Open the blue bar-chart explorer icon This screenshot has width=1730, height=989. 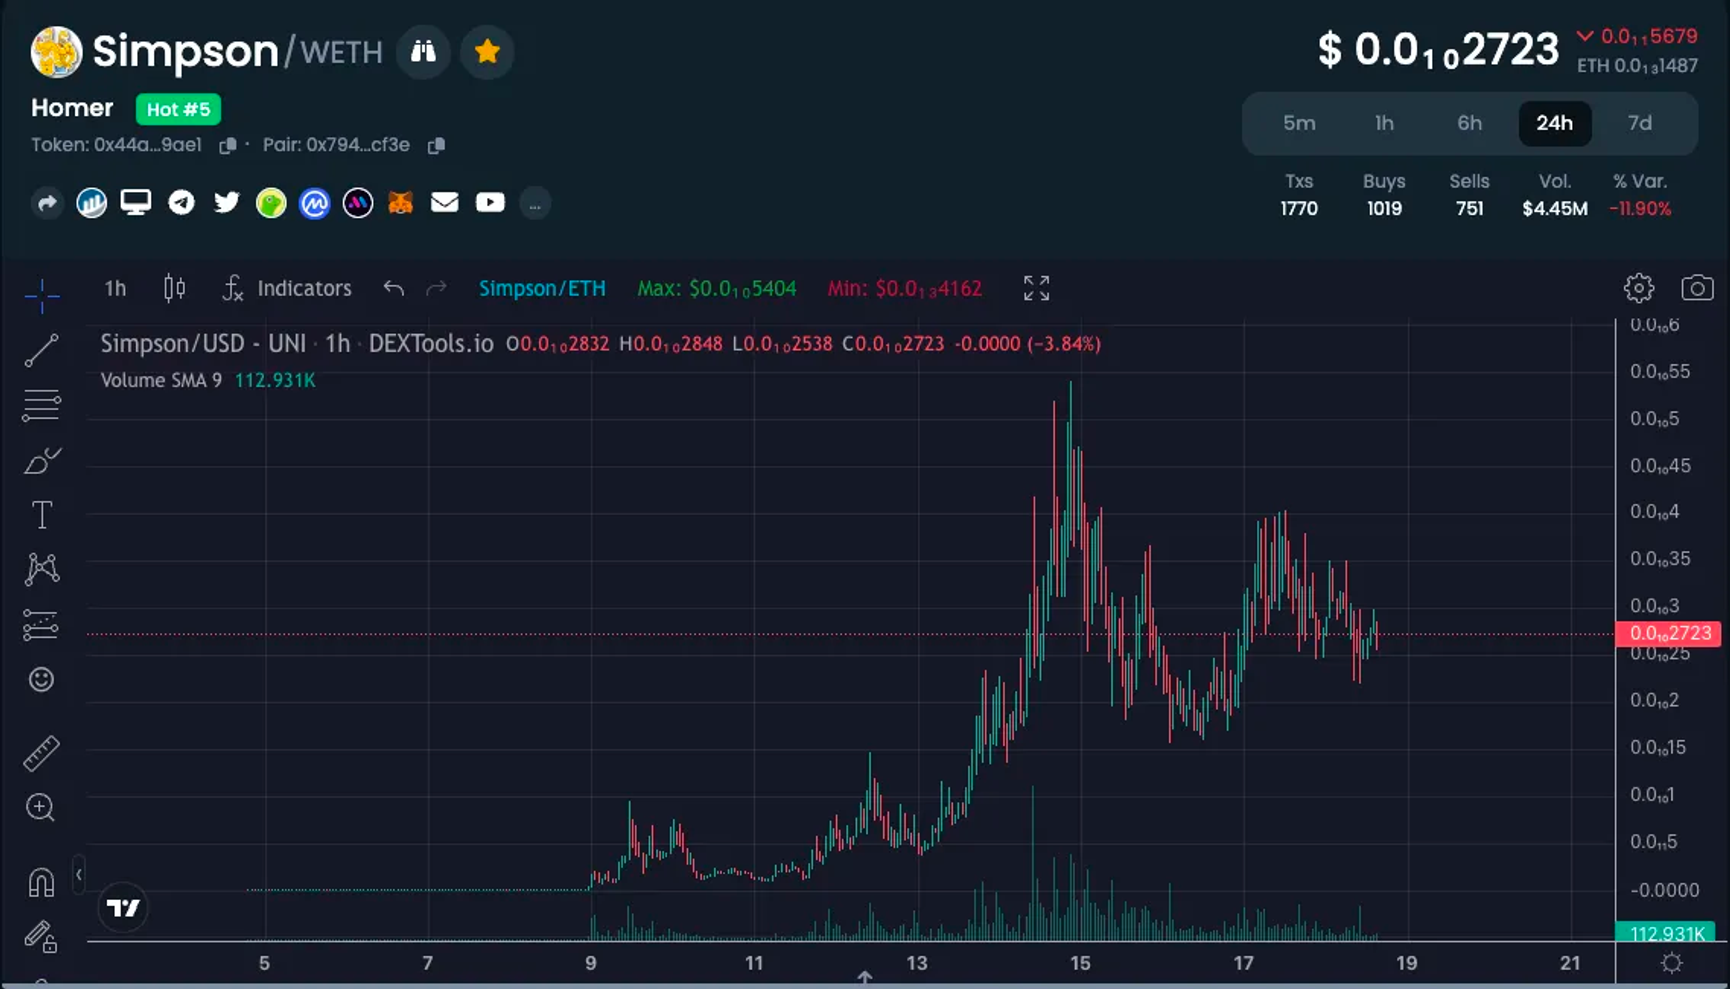(x=91, y=203)
